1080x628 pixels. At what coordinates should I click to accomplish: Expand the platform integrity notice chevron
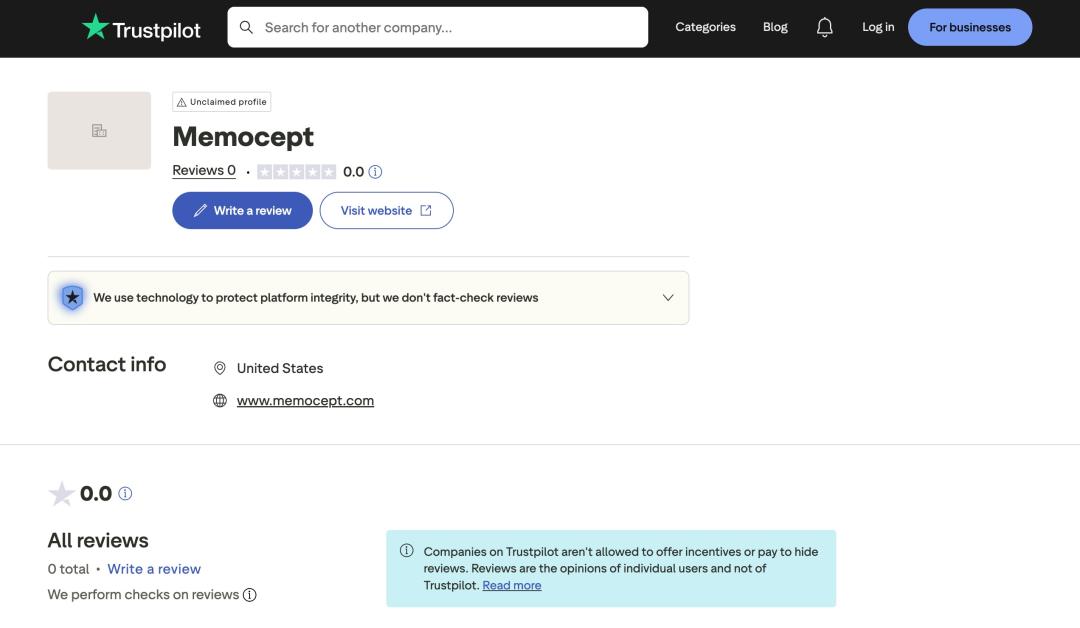(668, 298)
